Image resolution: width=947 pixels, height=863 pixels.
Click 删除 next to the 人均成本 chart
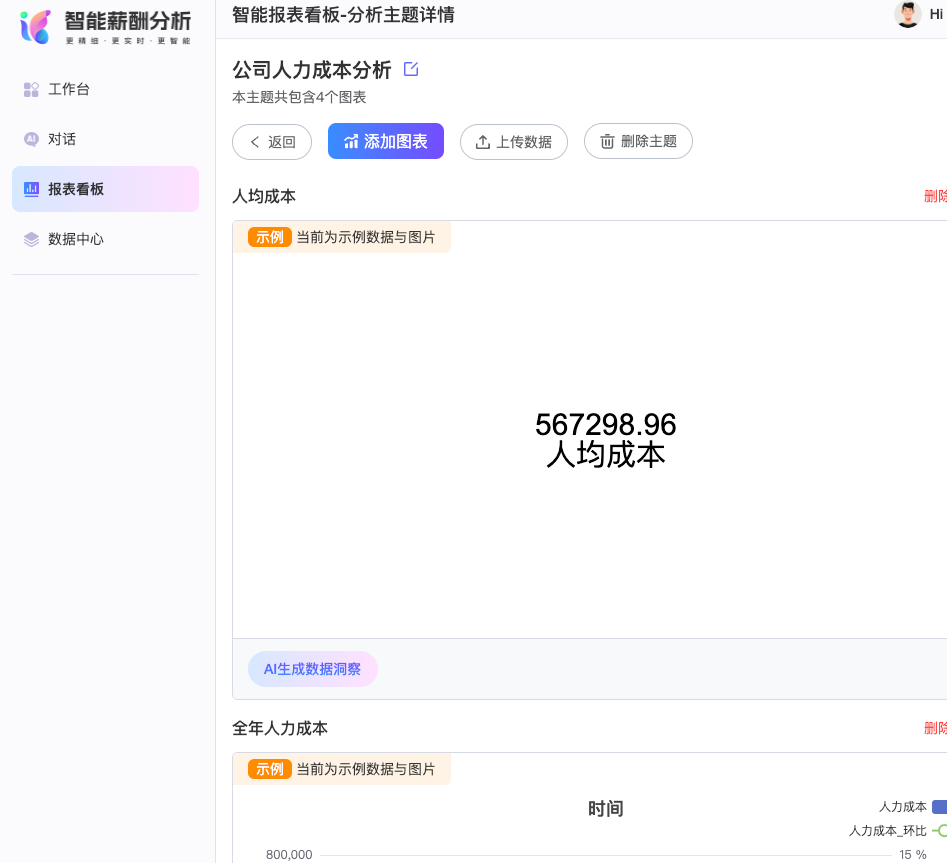[935, 196]
